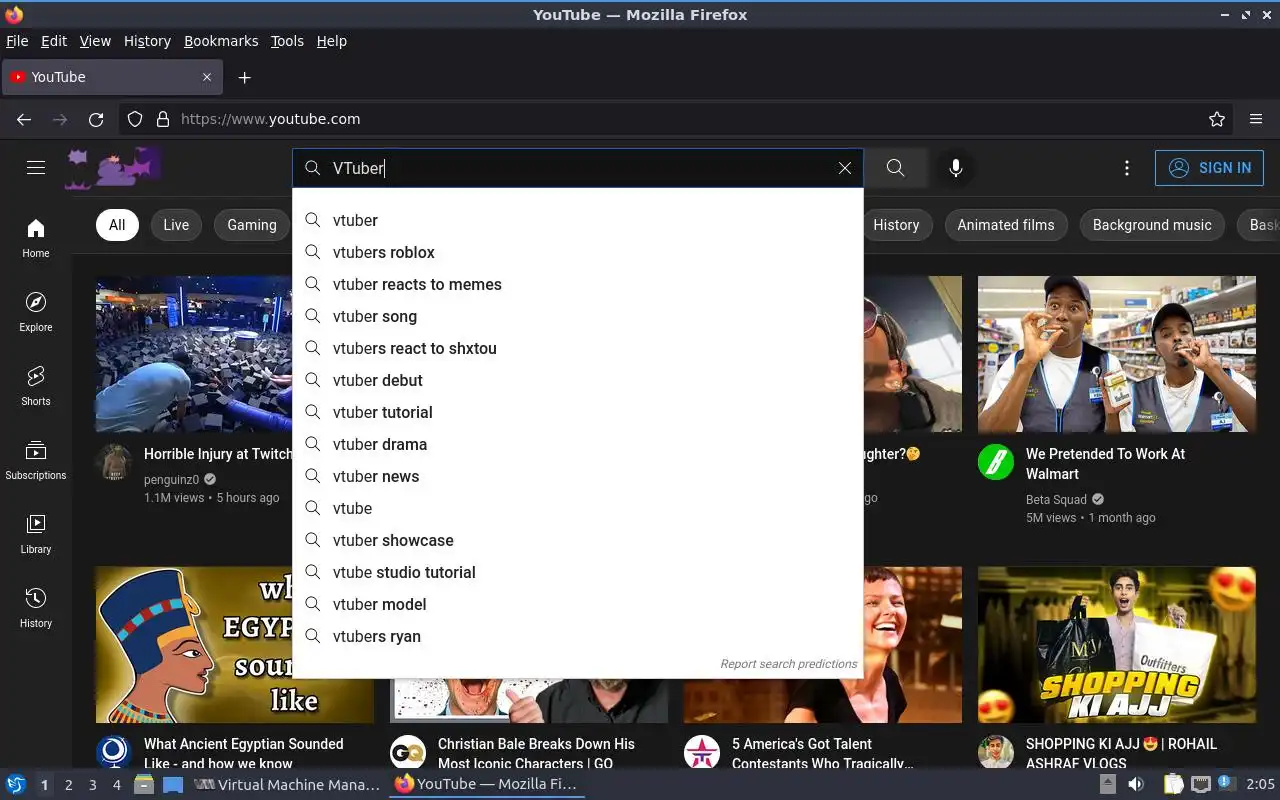Open Explore in the sidebar
The width and height of the screenshot is (1280, 800).
(x=36, y=312)
